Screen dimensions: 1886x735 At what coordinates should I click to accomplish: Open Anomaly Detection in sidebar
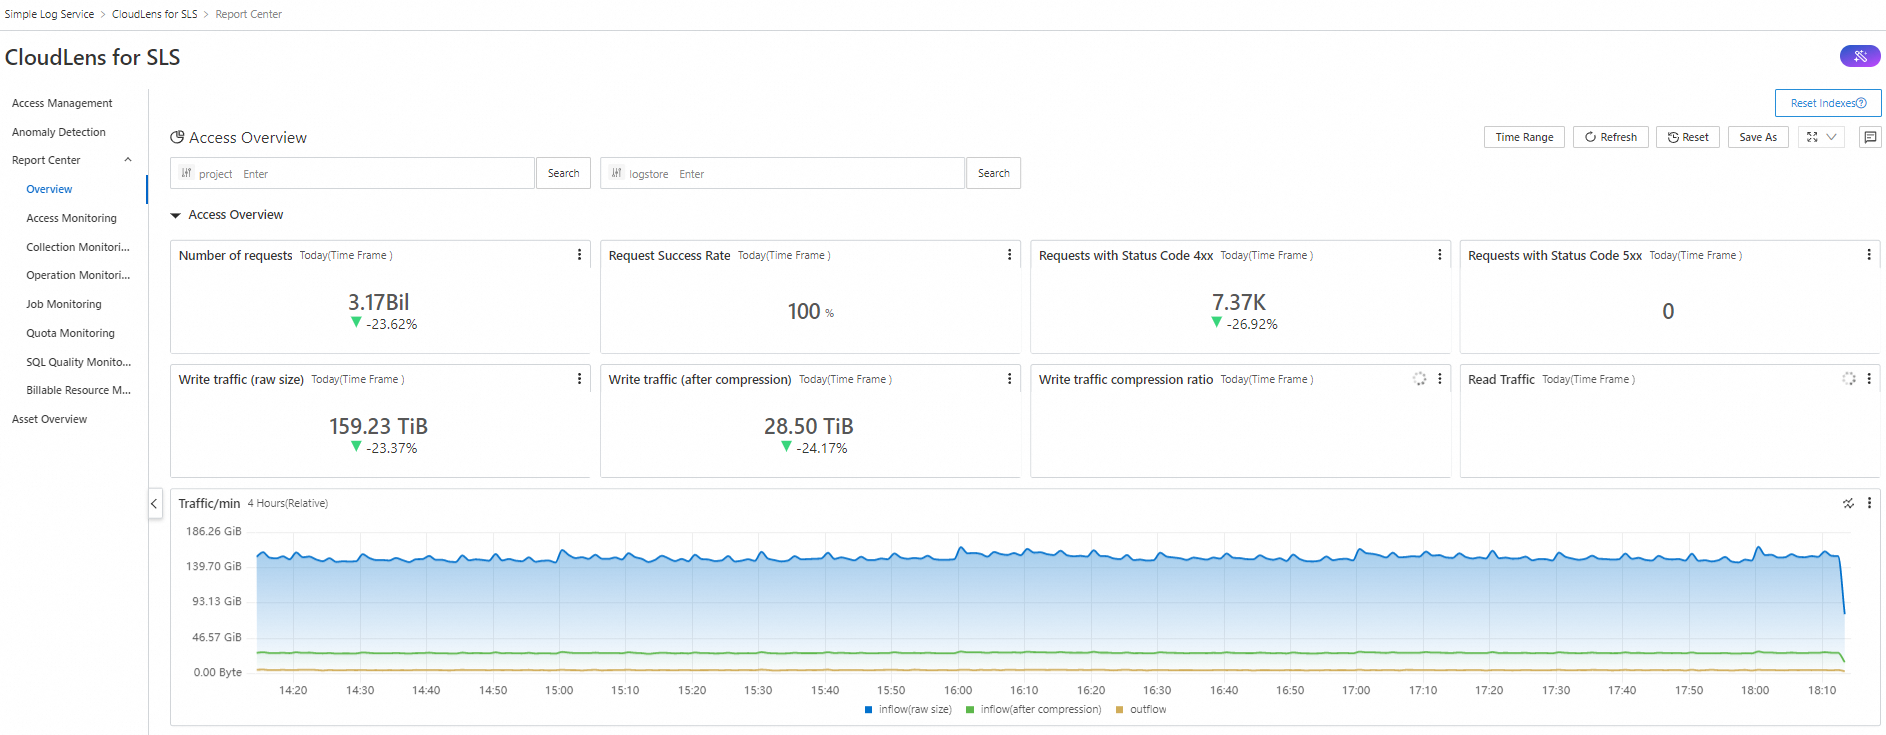(x=59, y=132)
